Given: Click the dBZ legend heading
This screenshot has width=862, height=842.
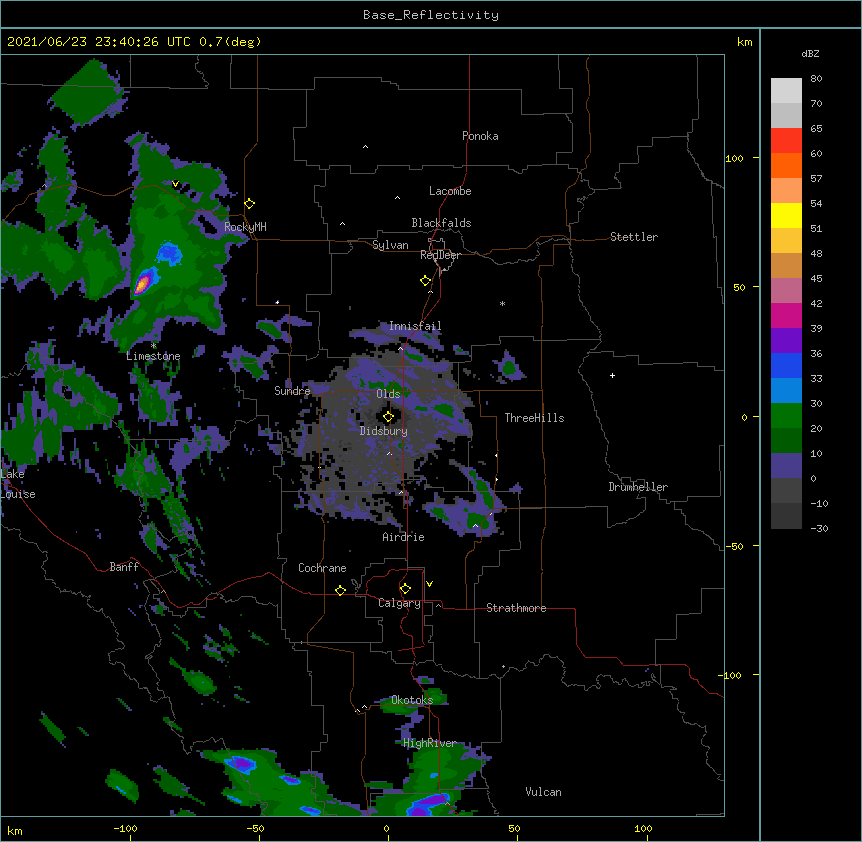Looking at the screenshot, I should (x=810, y=54).
